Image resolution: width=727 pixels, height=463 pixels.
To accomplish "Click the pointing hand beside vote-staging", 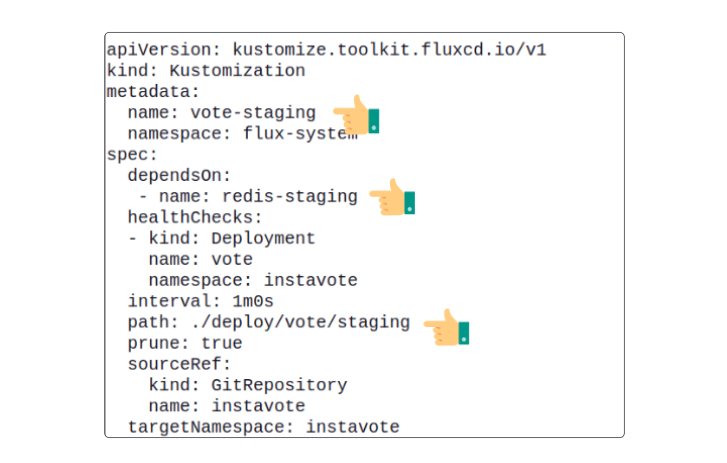I will pos(355,117).
